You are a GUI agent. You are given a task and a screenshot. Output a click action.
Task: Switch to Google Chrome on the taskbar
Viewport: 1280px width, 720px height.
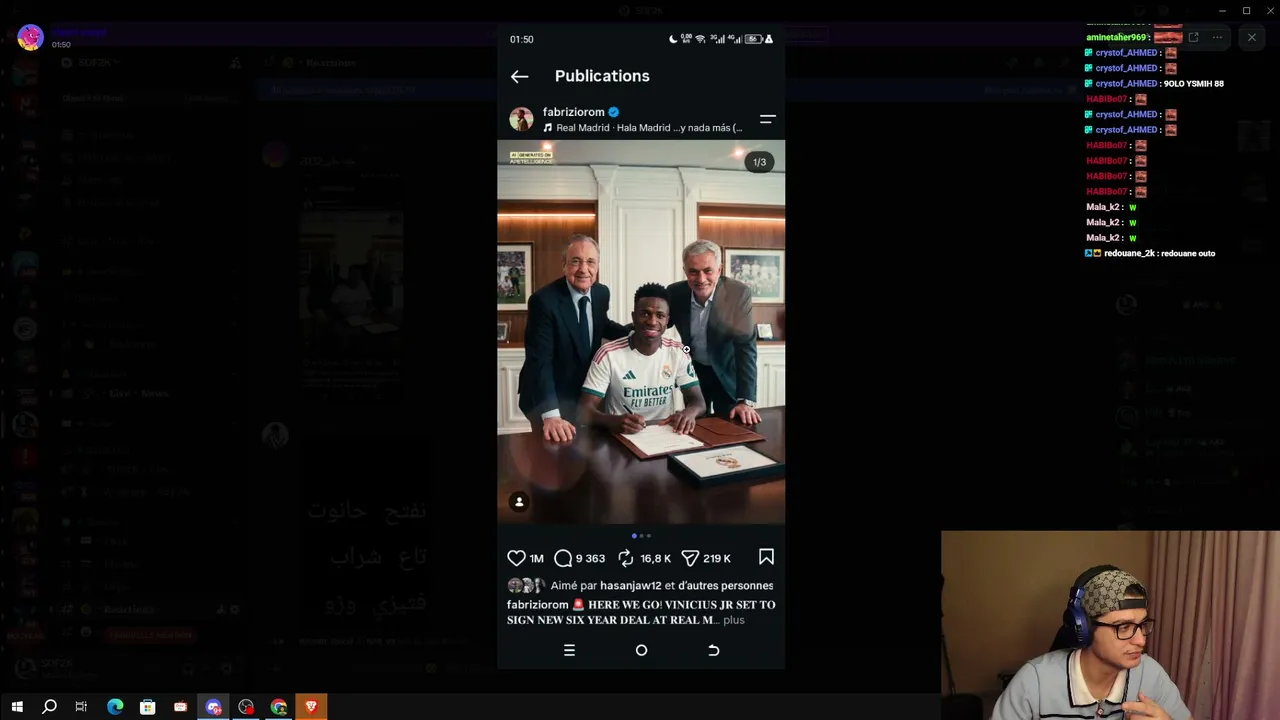279,707
